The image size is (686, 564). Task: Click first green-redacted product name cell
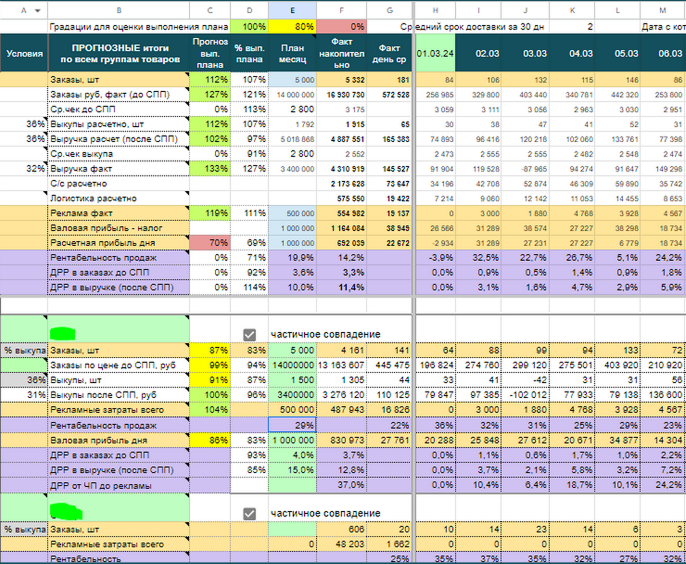click(119, 329)
